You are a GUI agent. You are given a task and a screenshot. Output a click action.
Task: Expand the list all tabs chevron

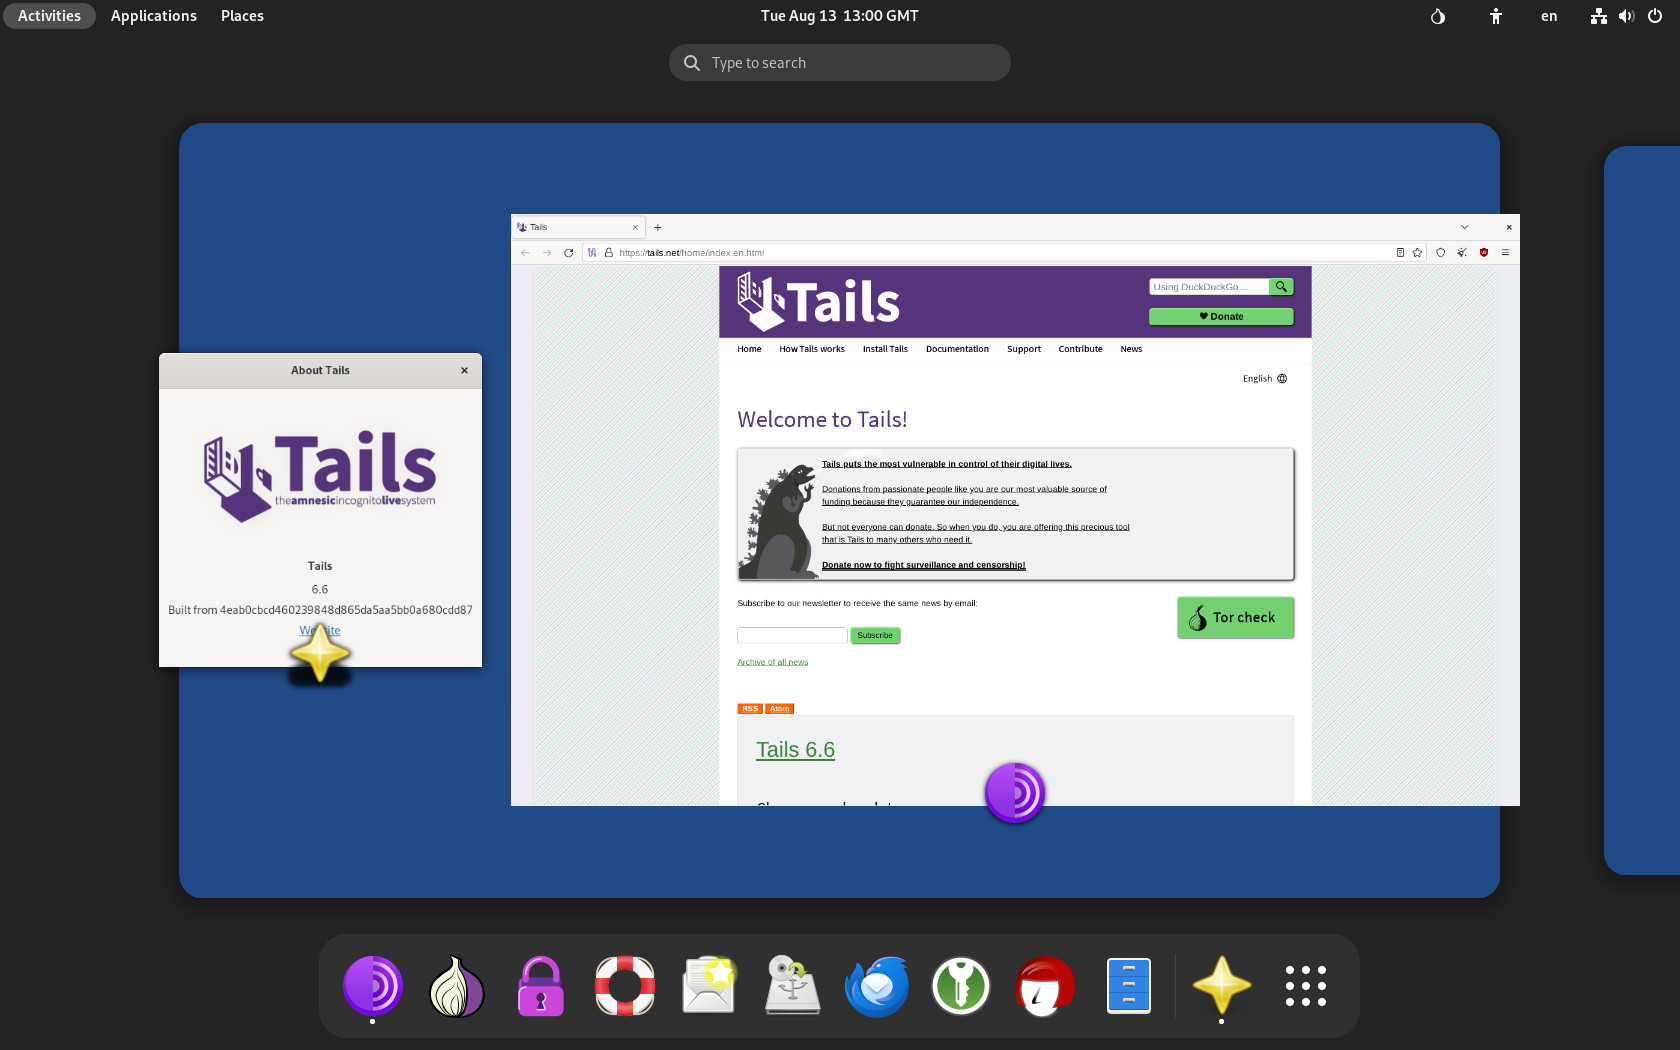1465,227
